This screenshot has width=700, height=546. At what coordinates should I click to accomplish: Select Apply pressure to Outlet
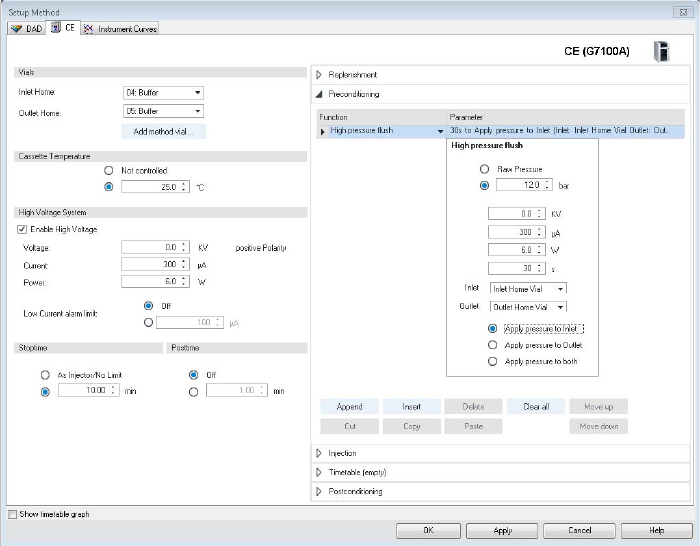[x=492, y=345]
